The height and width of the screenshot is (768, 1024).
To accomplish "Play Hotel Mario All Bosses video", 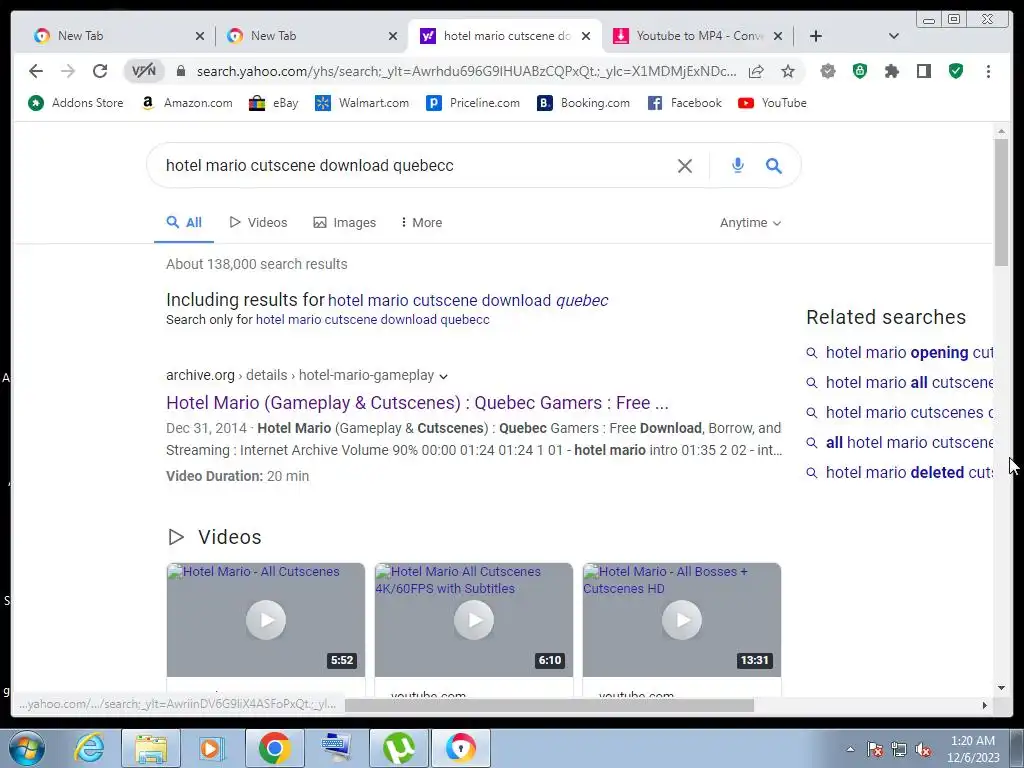I will (682, 620).
